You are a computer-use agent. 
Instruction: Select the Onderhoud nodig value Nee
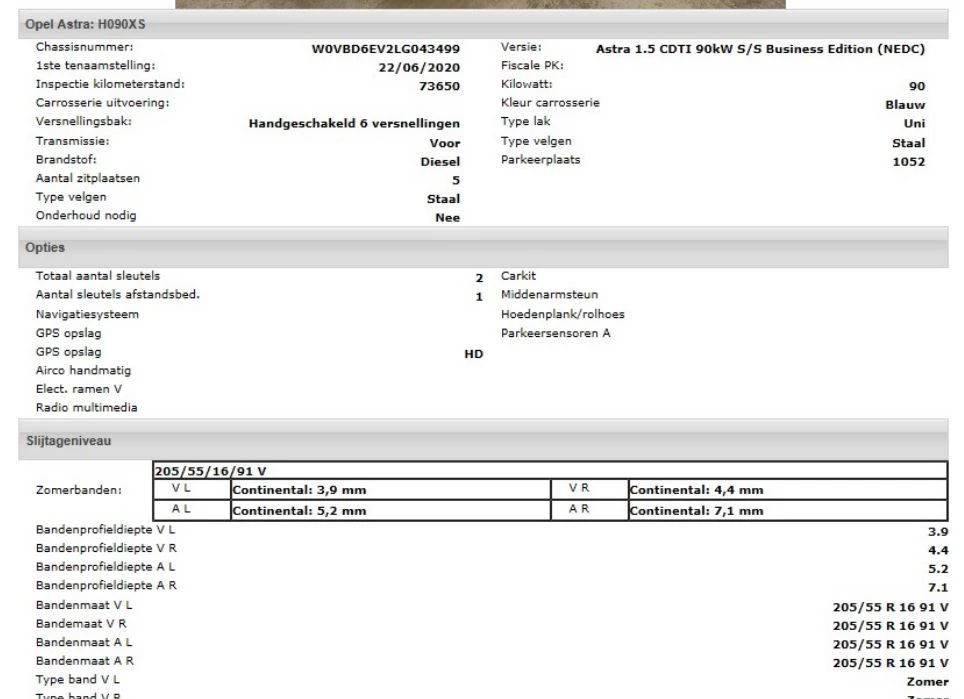(x=448, y=215)
